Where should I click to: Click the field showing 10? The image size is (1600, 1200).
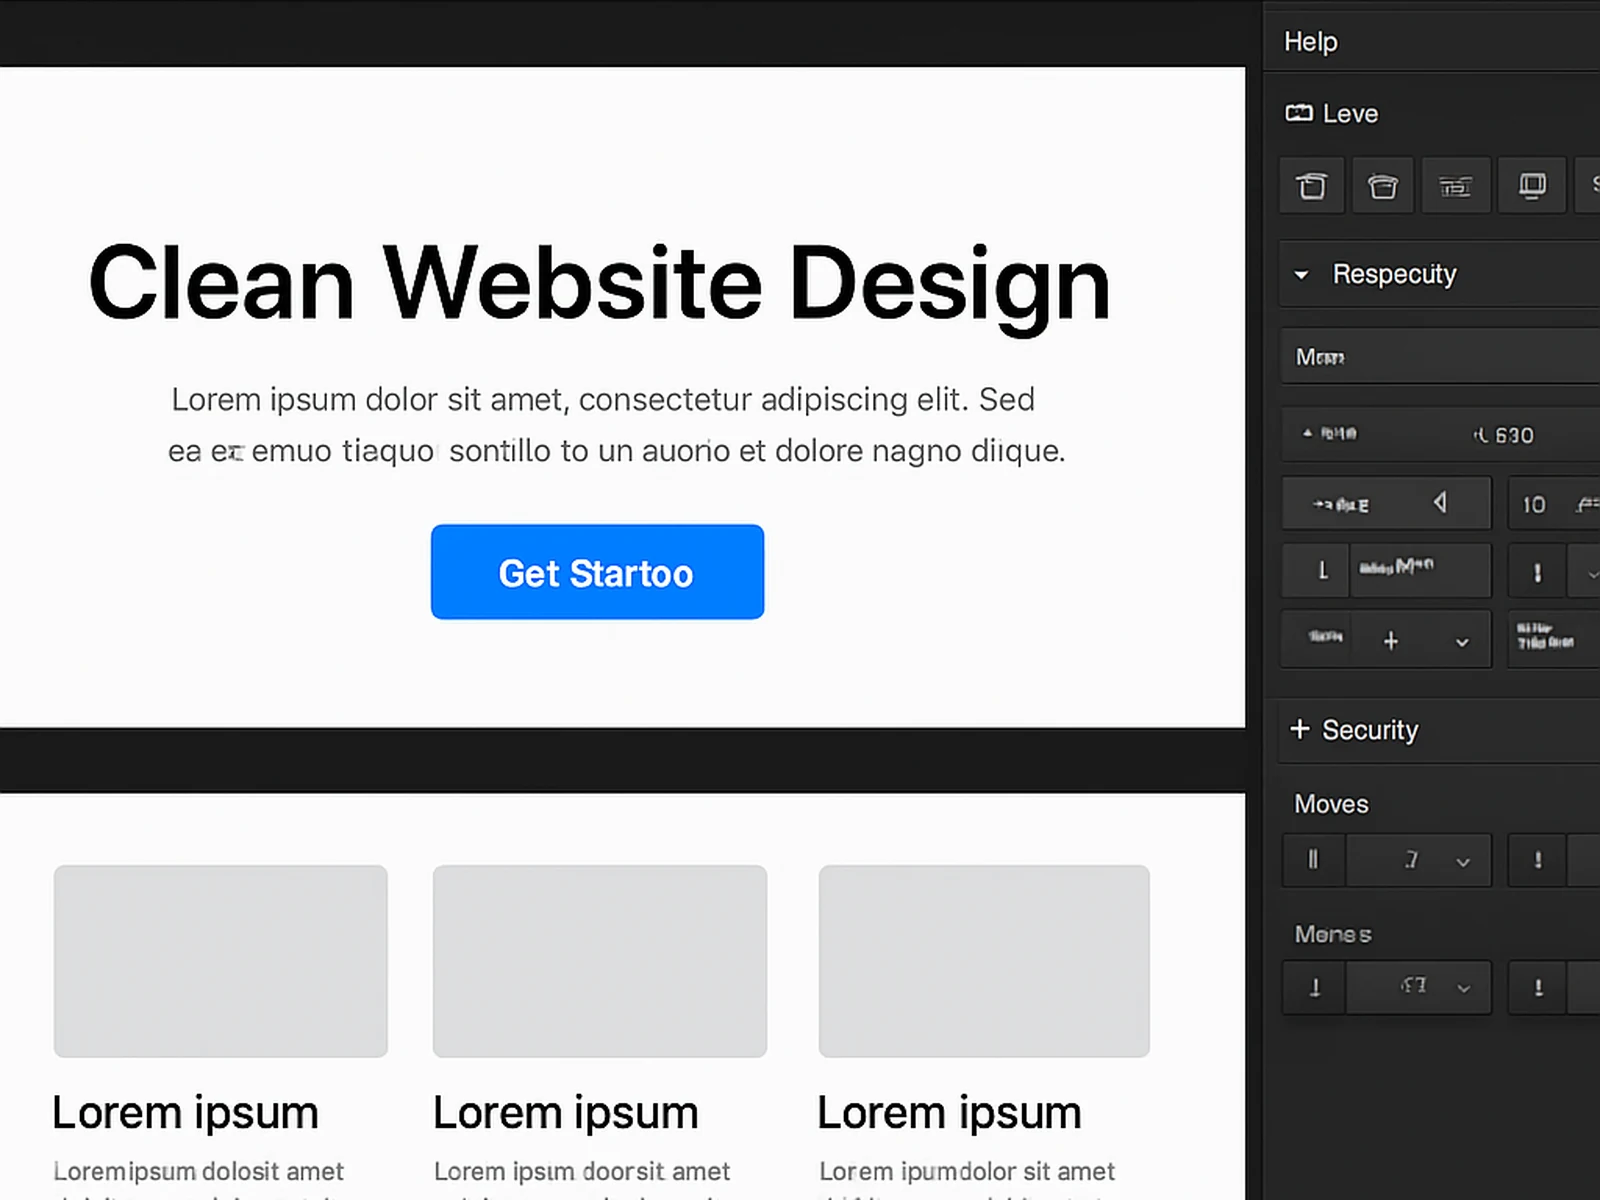pos(1554,503)
